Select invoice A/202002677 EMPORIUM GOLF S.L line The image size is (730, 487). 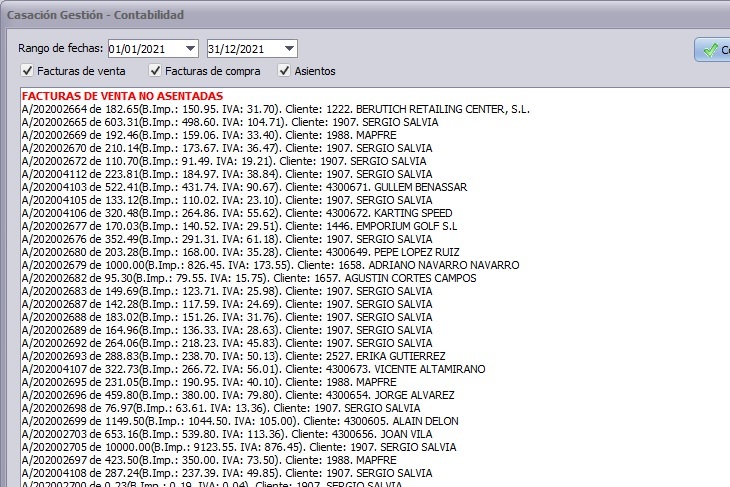[239, 226]
